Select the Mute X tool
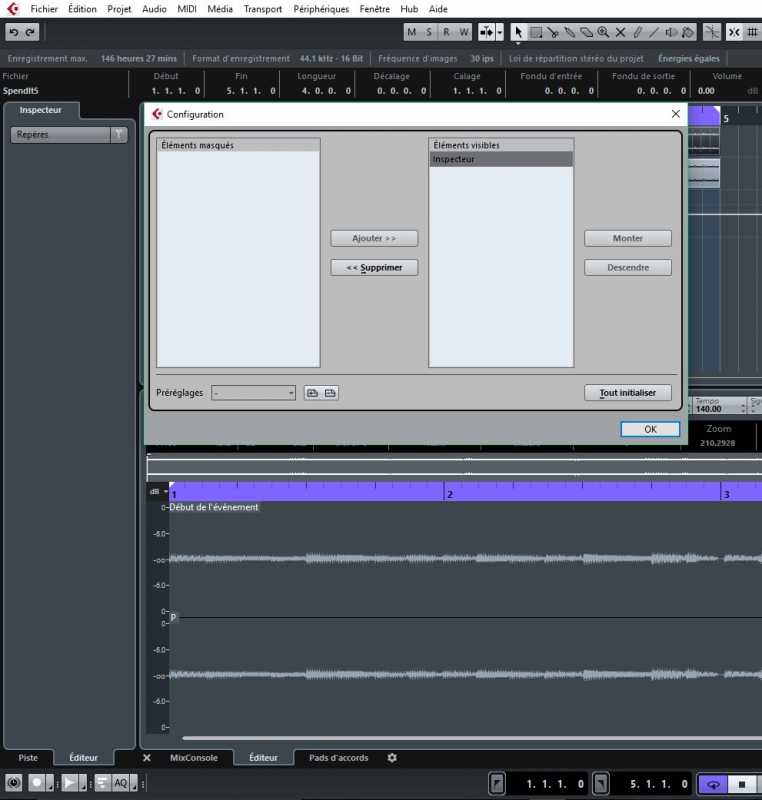 [620, 32]
